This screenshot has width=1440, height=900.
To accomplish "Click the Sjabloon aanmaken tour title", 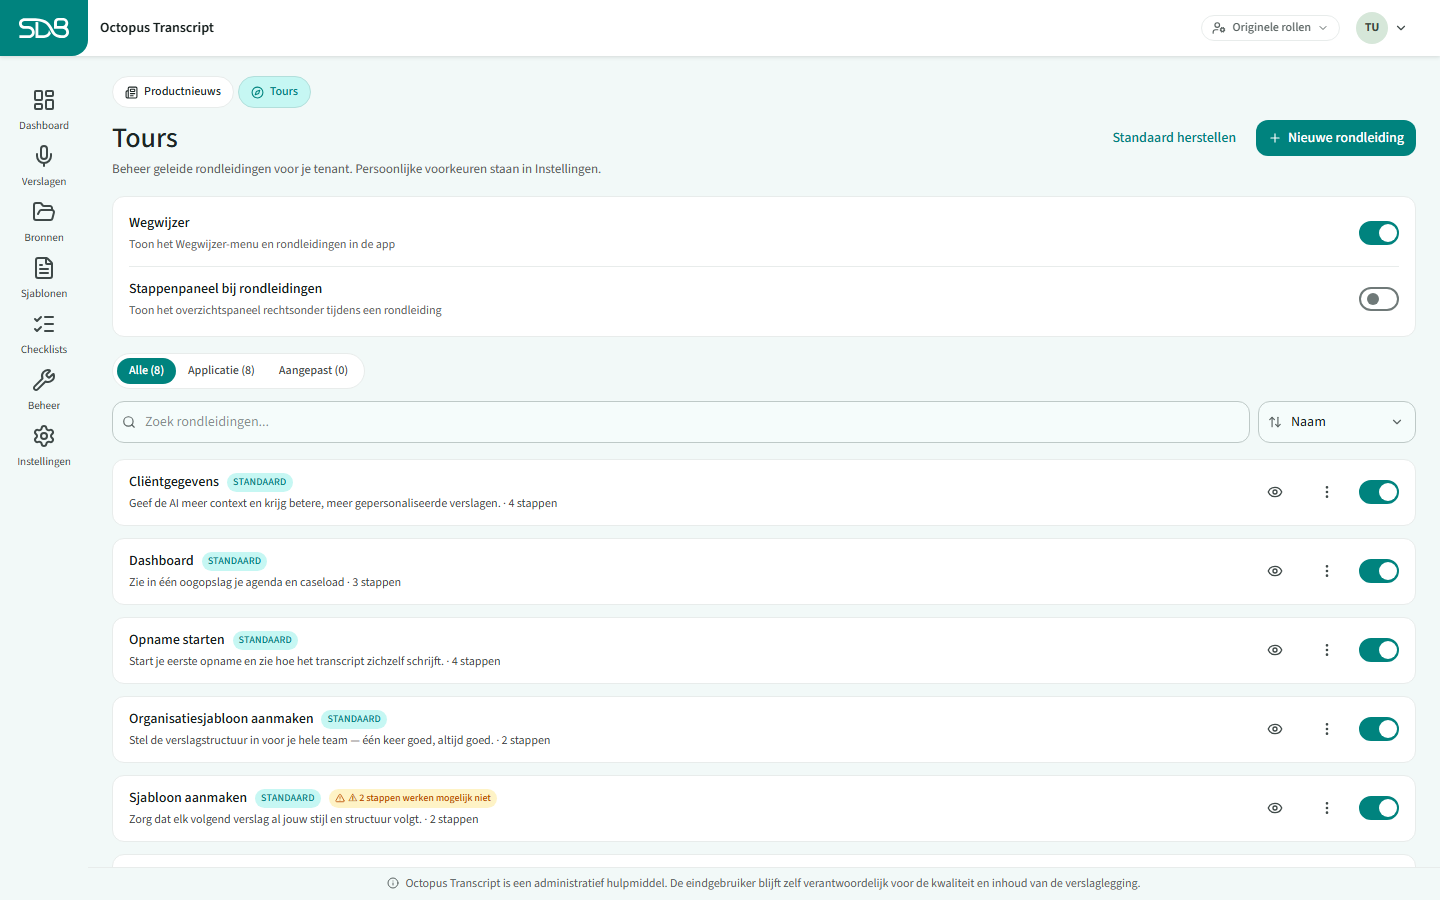I will point(188,798).
